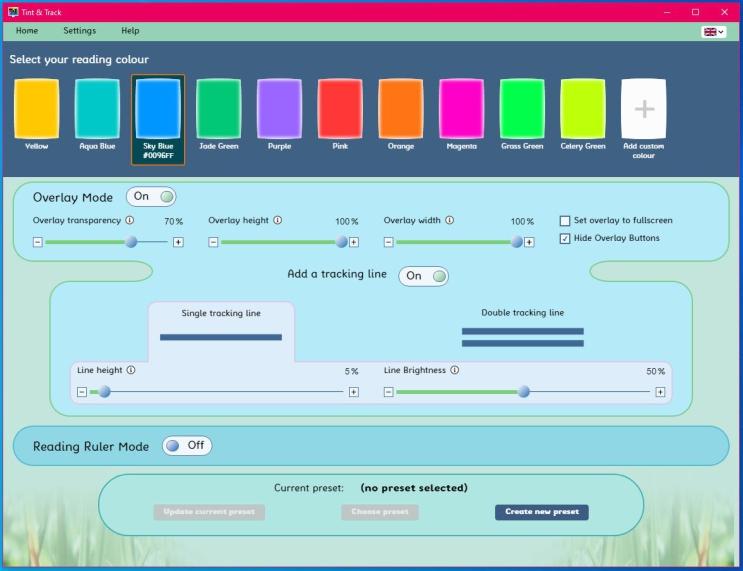Increase overlay transparency with plus button
Image resolution: width=743 pixels, height=571 pixels.
(178, 242)
